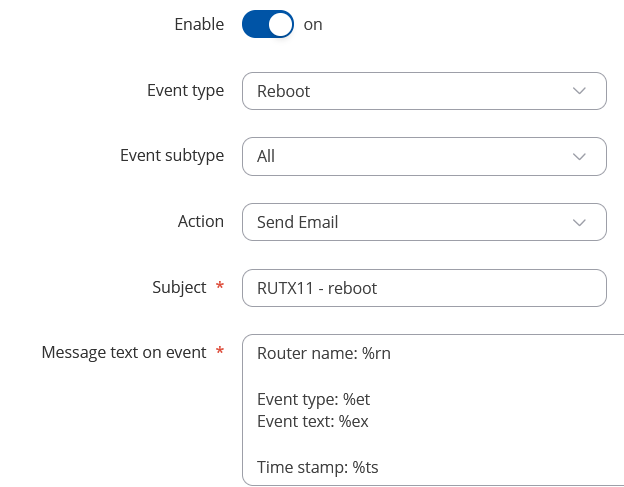This screenshot has height=487, width=624.
Task: Open the Action dropdown showing Send Email
Action: [424, 222]
